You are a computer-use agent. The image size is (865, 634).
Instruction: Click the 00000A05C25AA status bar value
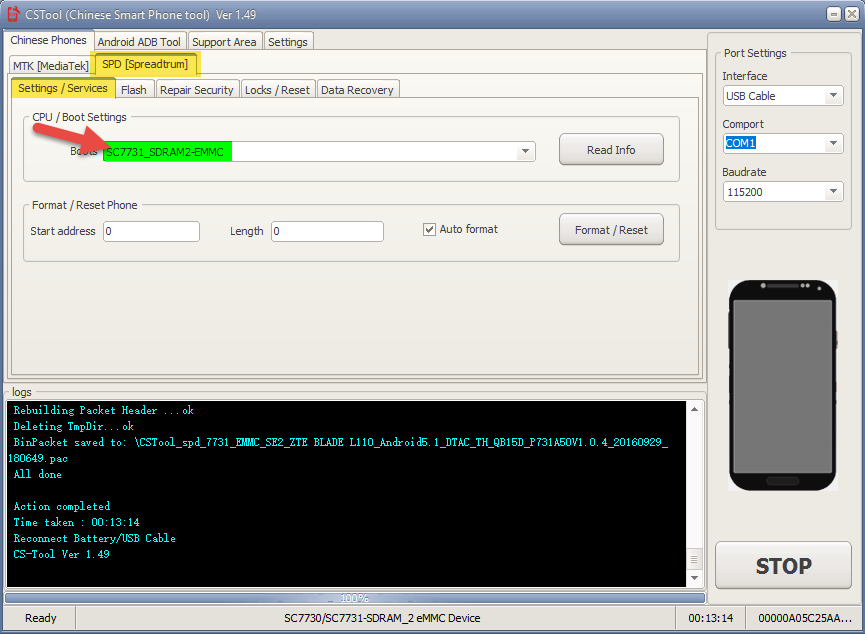pyautogui.click(x=805, y=618)
